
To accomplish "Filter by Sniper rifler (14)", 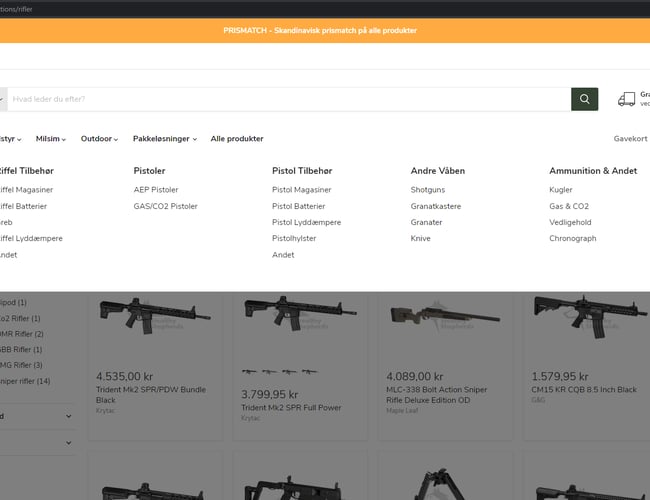I will tap(25, 381).
